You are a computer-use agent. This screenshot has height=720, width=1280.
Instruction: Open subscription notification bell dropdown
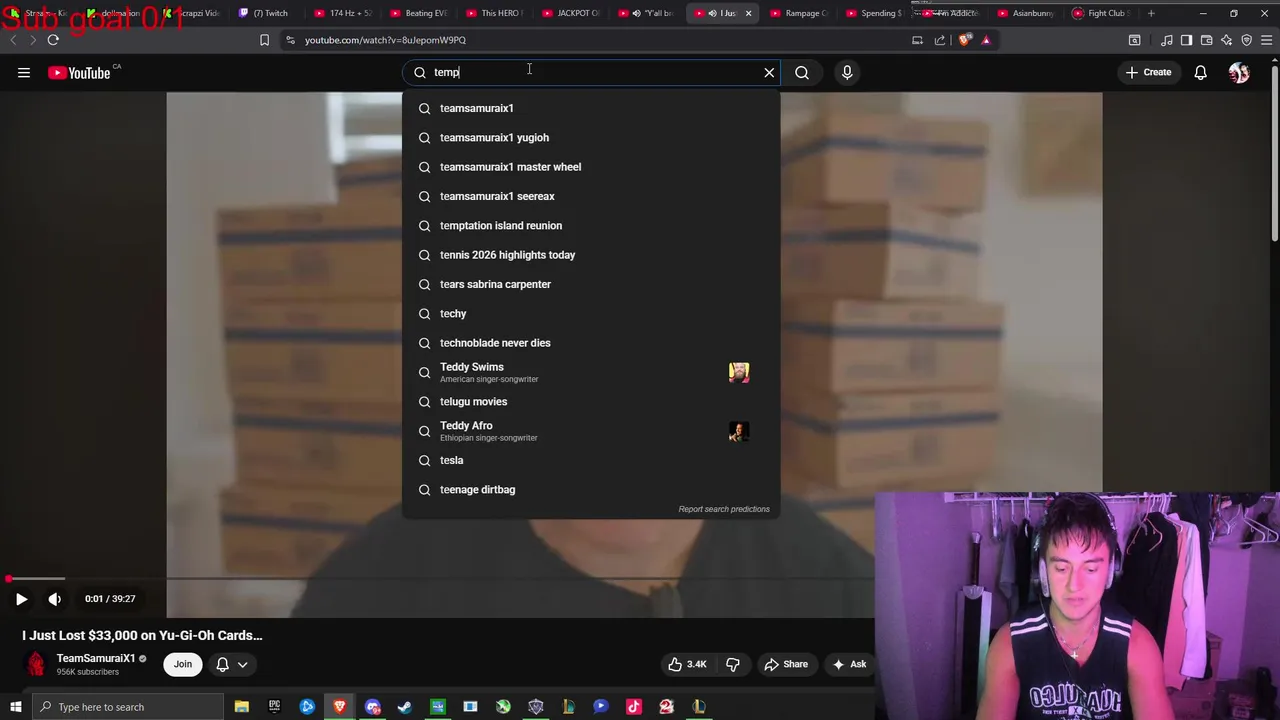(x=232, y=664)
